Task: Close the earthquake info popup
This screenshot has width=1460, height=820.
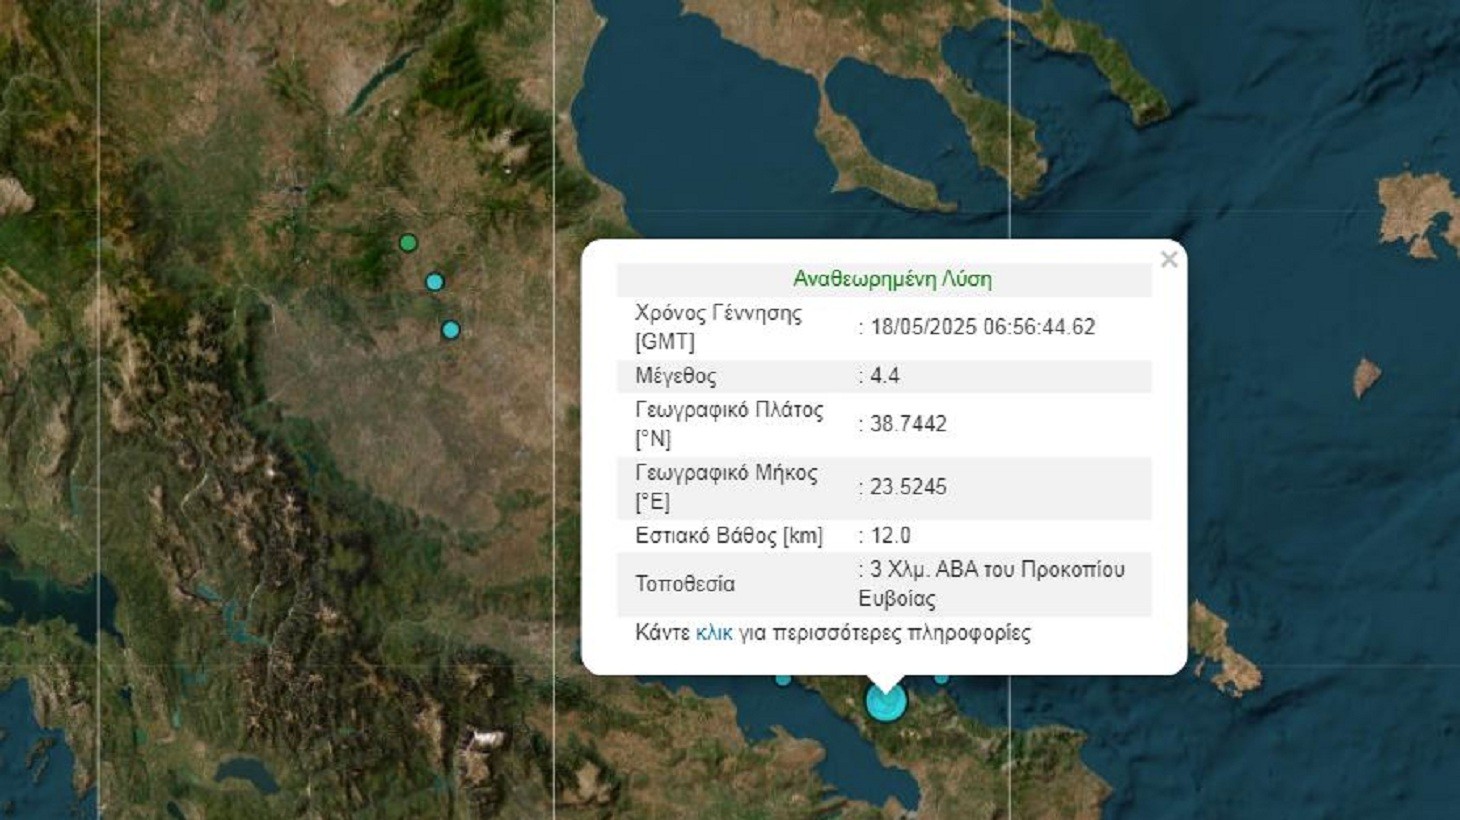Action: pyautogui.click(x=1169, y=260)
